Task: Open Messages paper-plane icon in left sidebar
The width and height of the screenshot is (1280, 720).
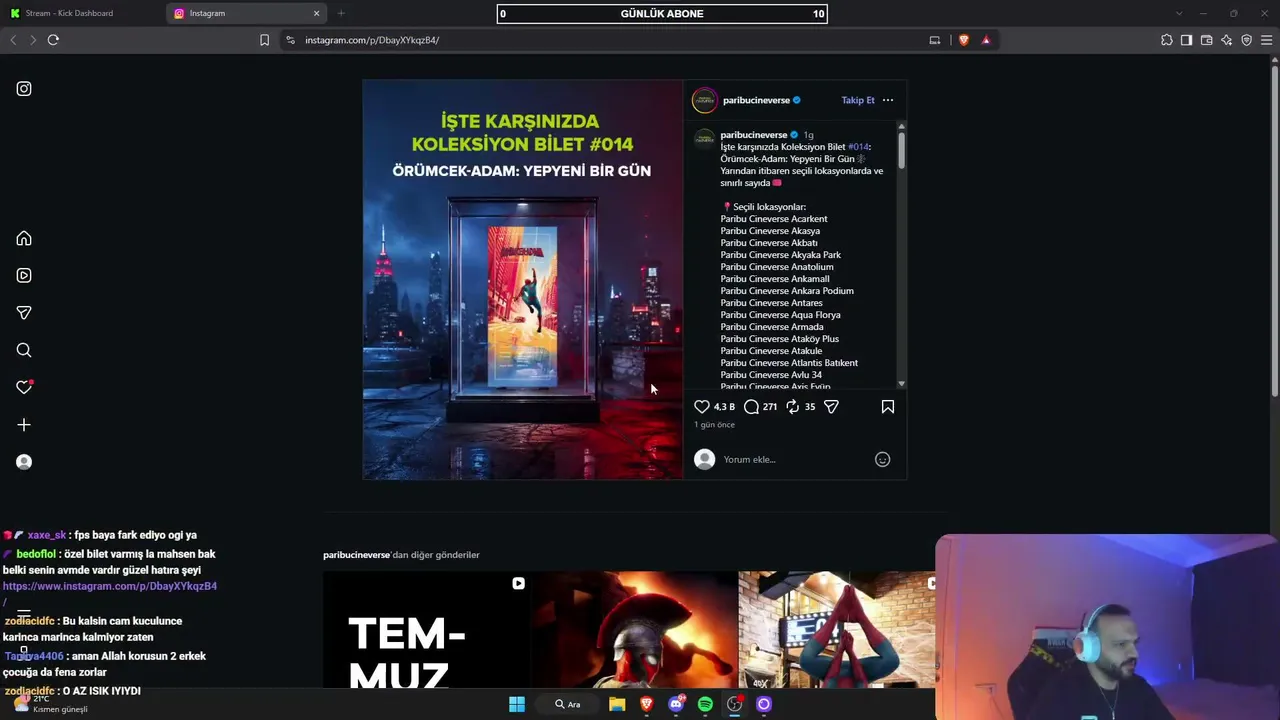Action: point(24,313)
